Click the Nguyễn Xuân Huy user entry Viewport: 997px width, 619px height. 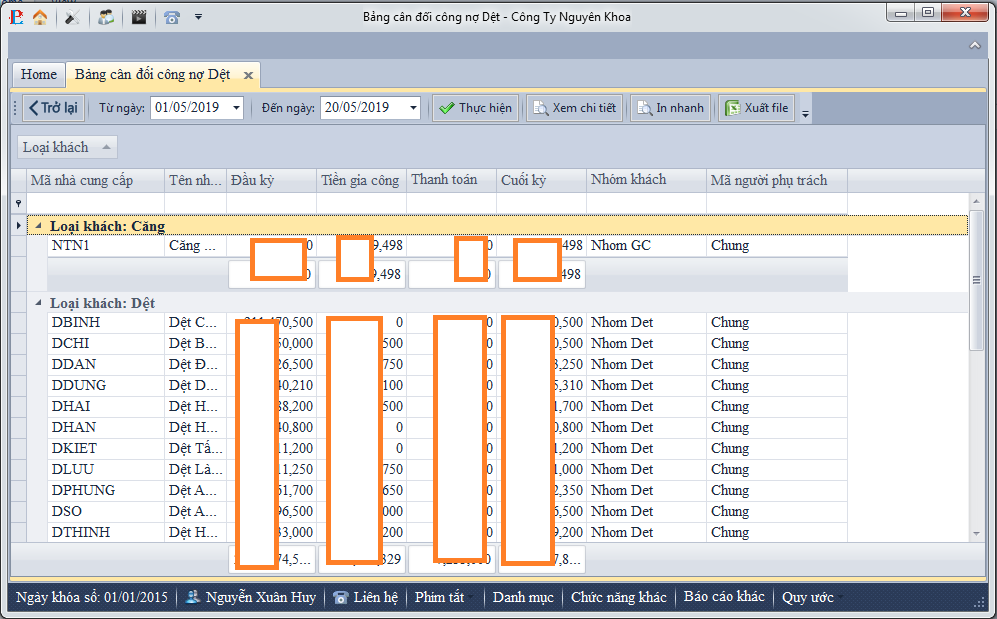coord(251,597)
